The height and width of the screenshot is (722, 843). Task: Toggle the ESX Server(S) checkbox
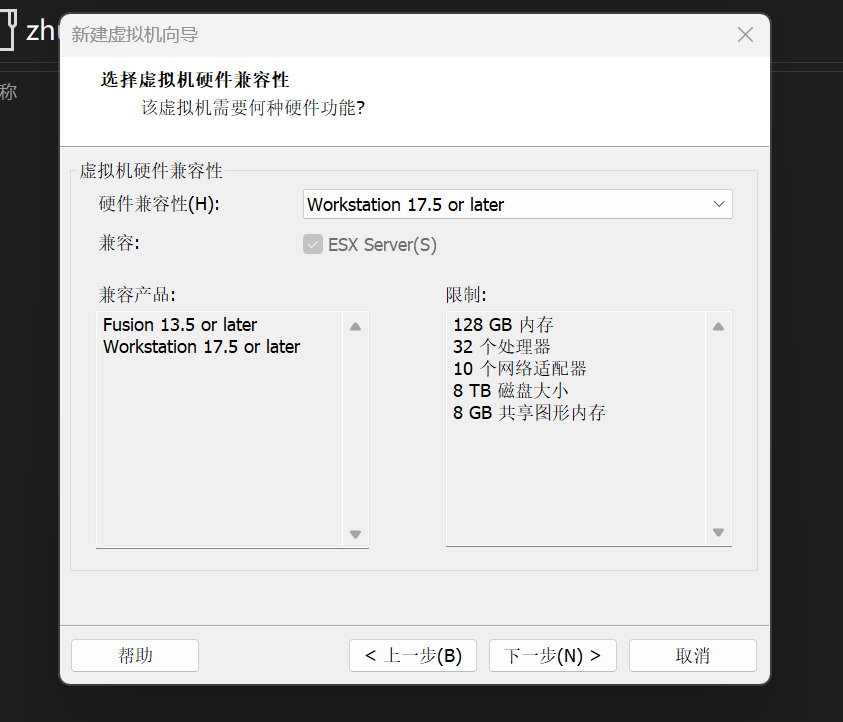tap(313, 245)
